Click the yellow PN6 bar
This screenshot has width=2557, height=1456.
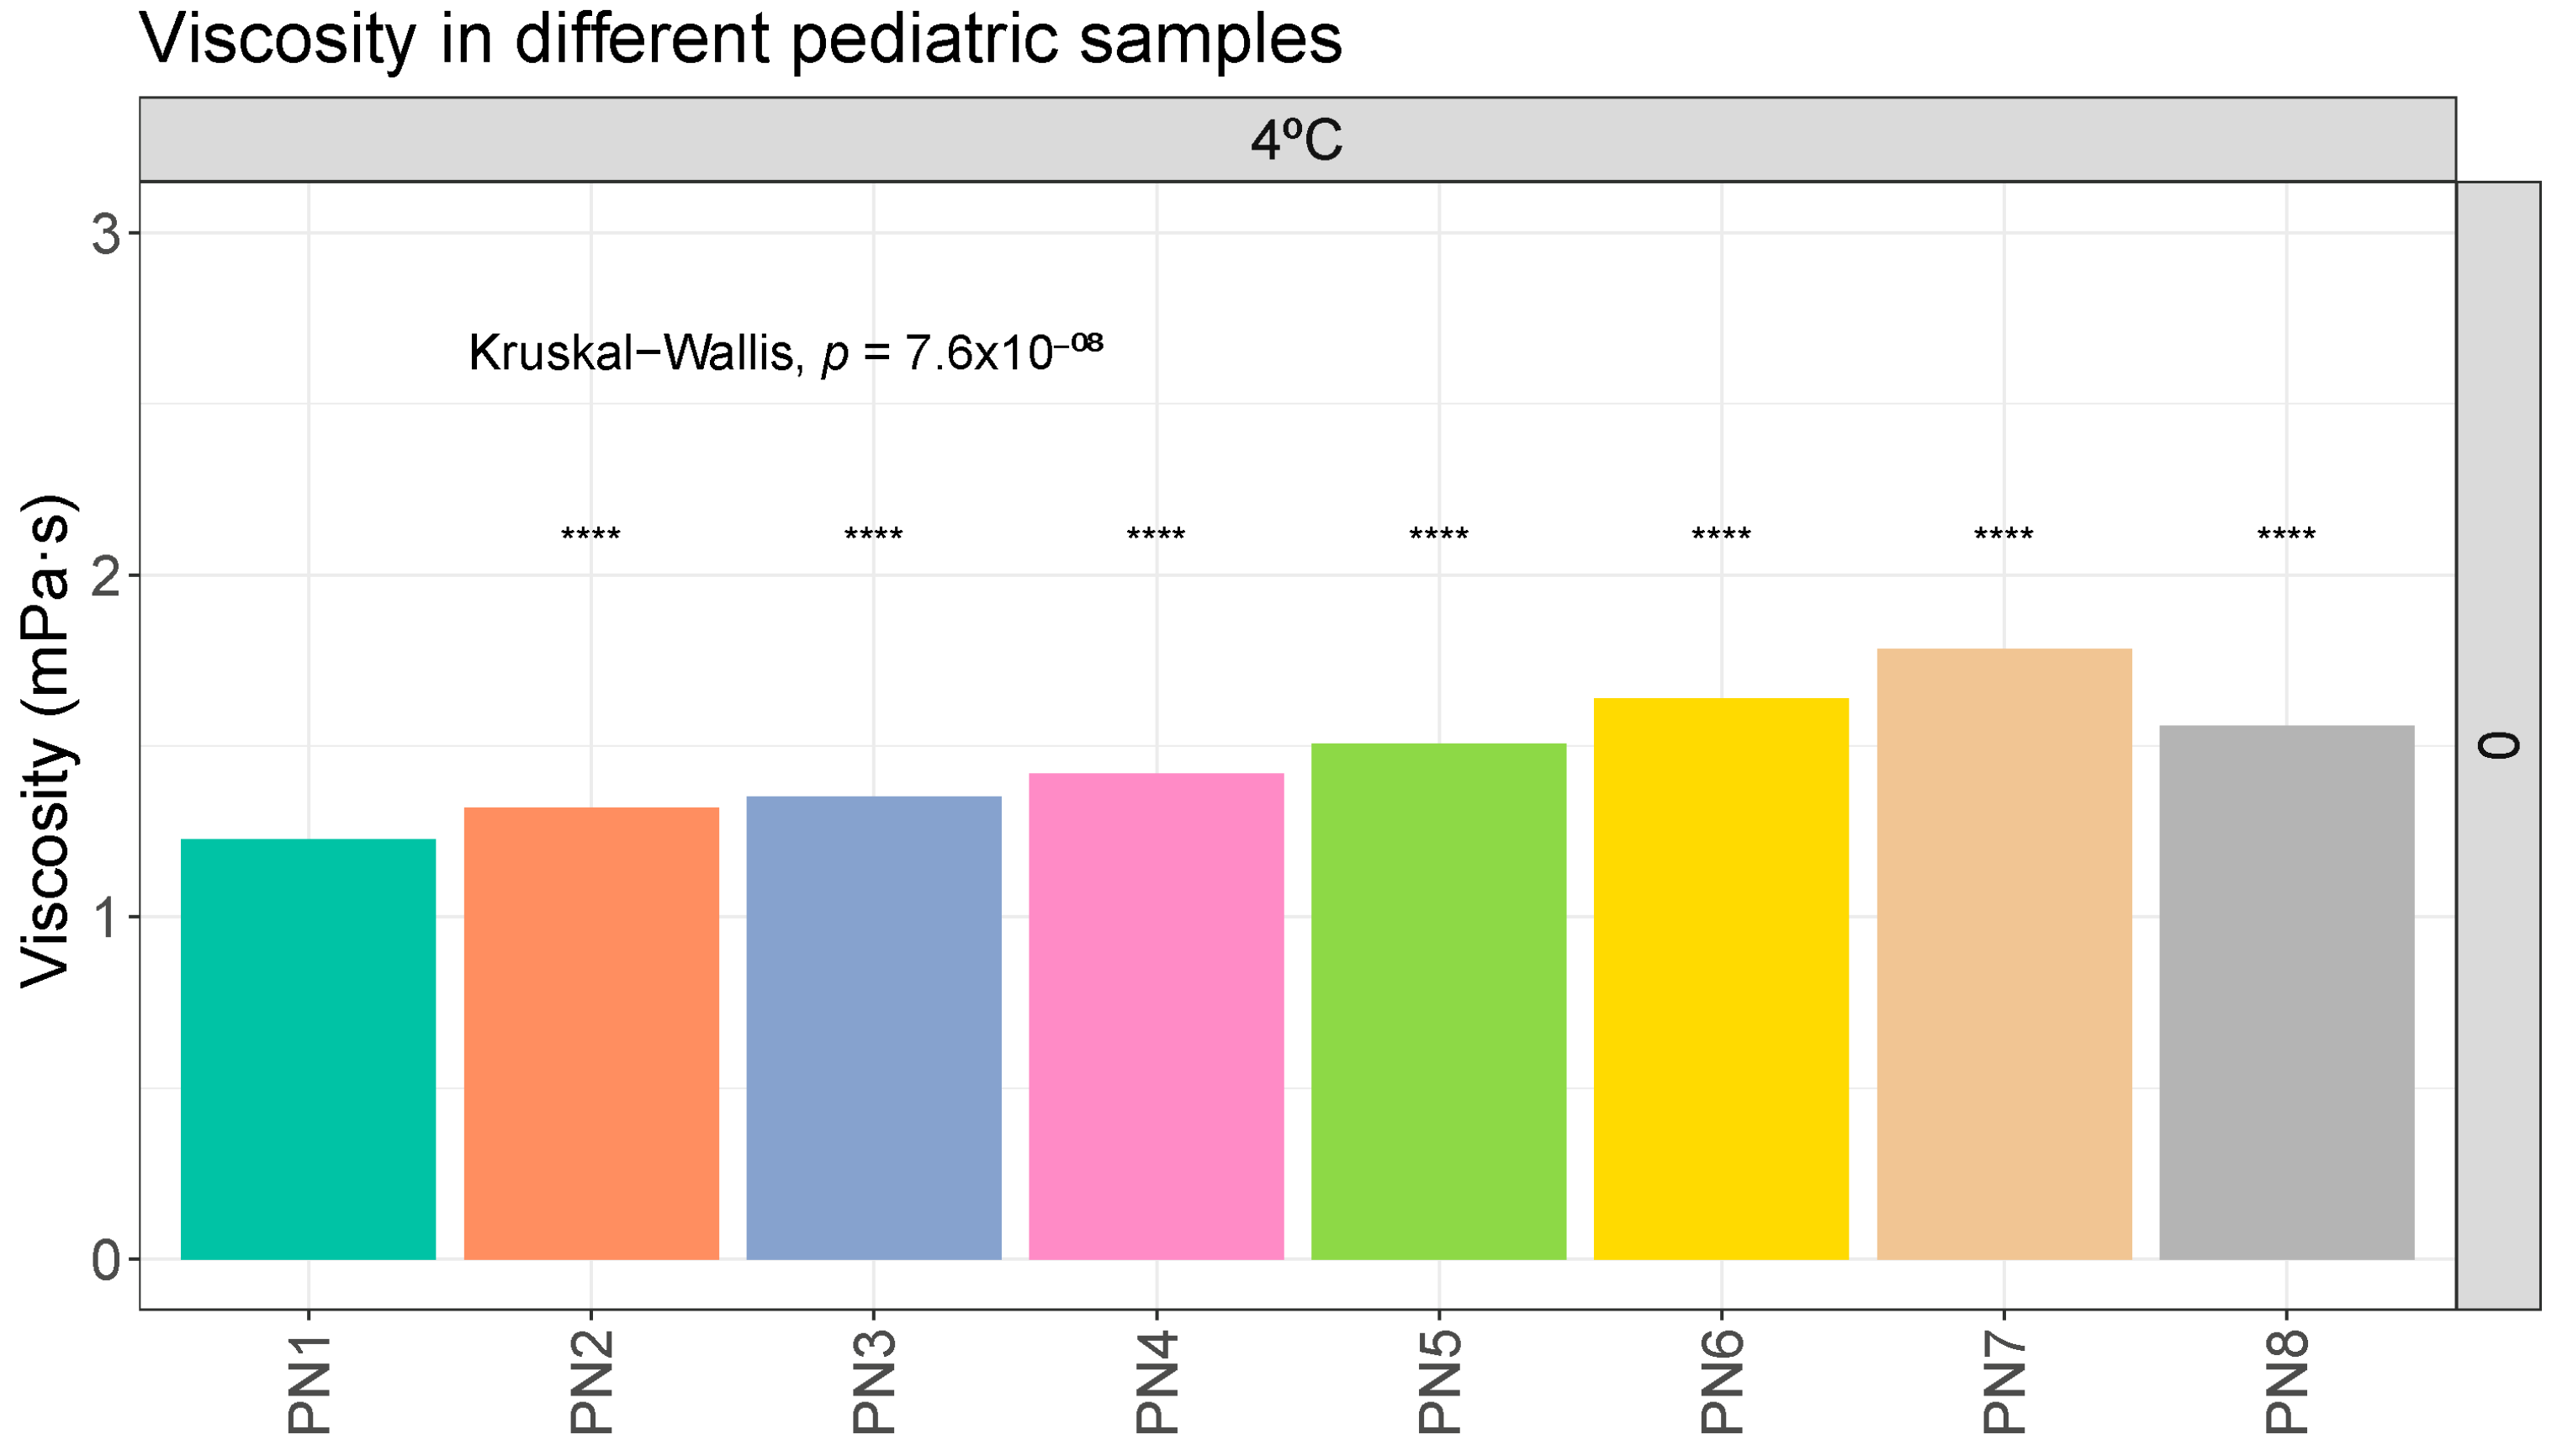[1720, 978]
